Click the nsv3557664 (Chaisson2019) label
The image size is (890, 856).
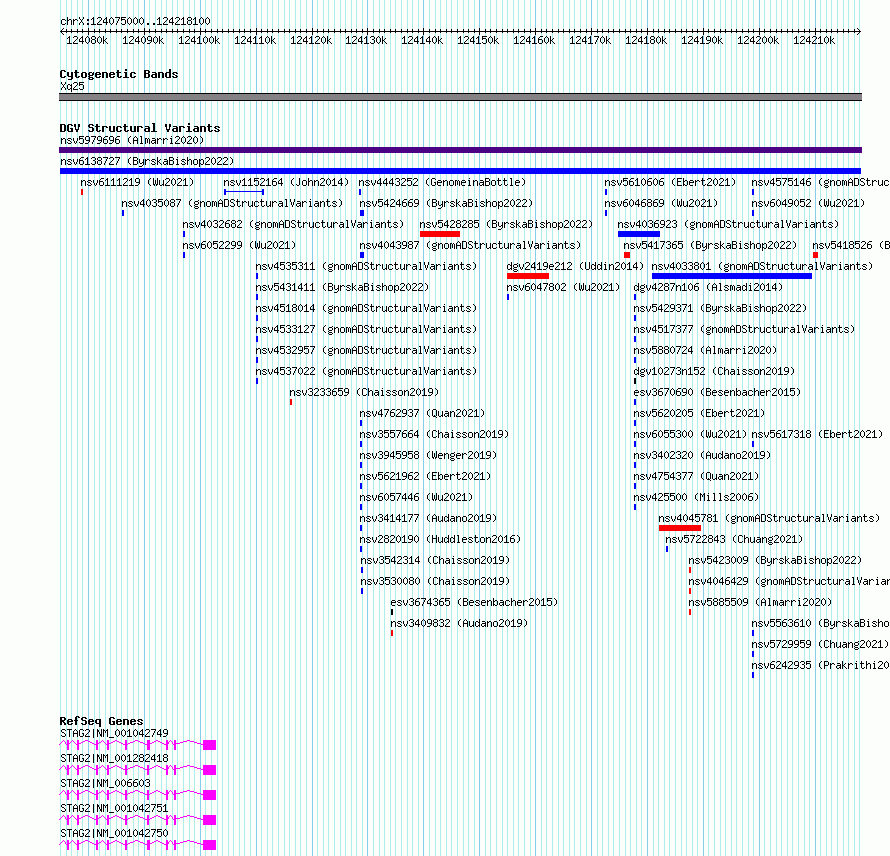[x=434, y=434]
